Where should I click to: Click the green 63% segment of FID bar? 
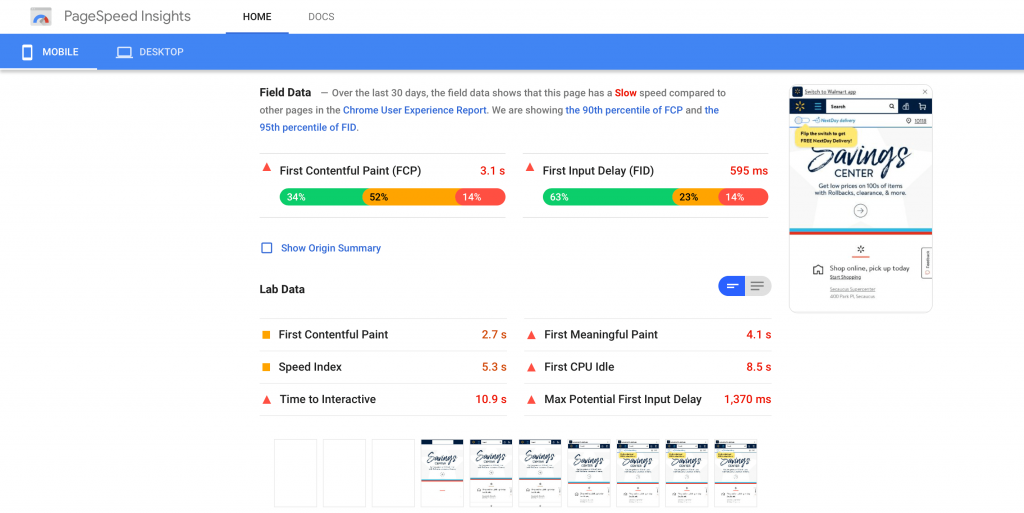(x=607, y=197)
